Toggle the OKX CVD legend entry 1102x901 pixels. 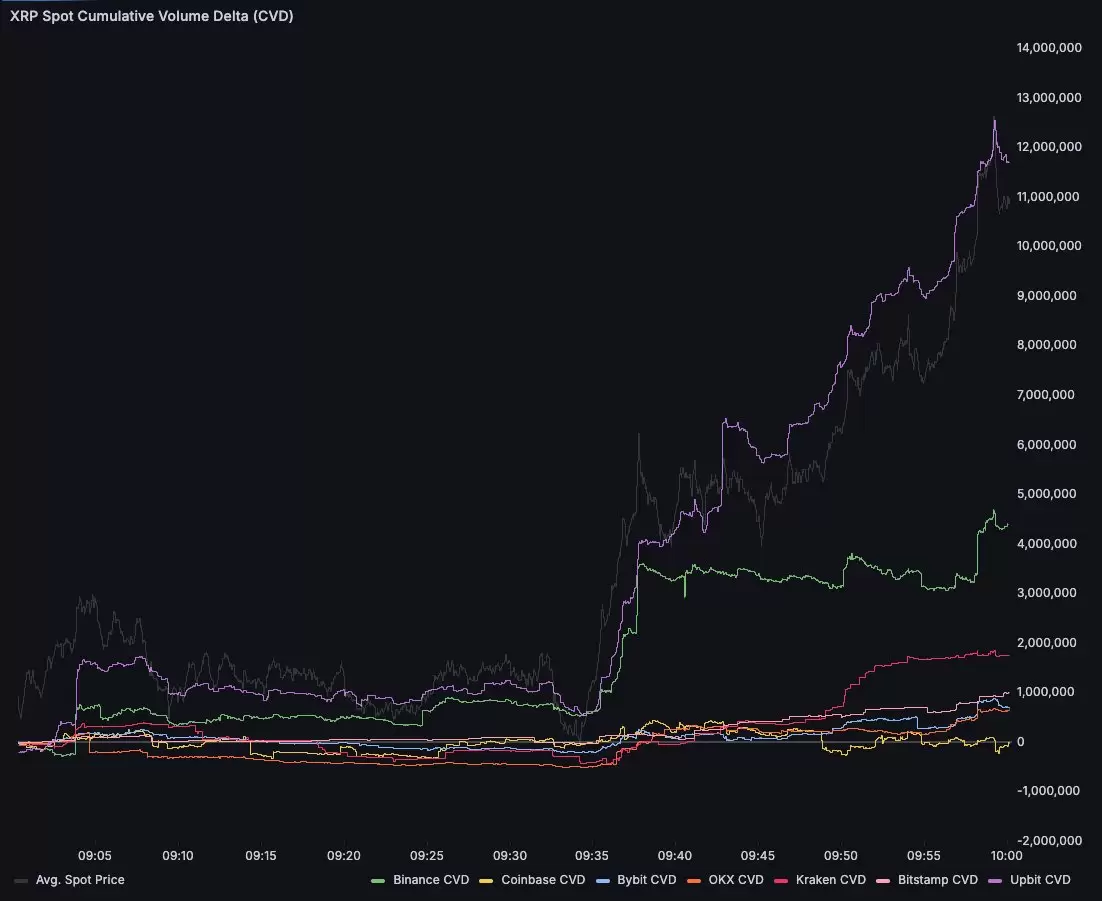pos(725,880)
